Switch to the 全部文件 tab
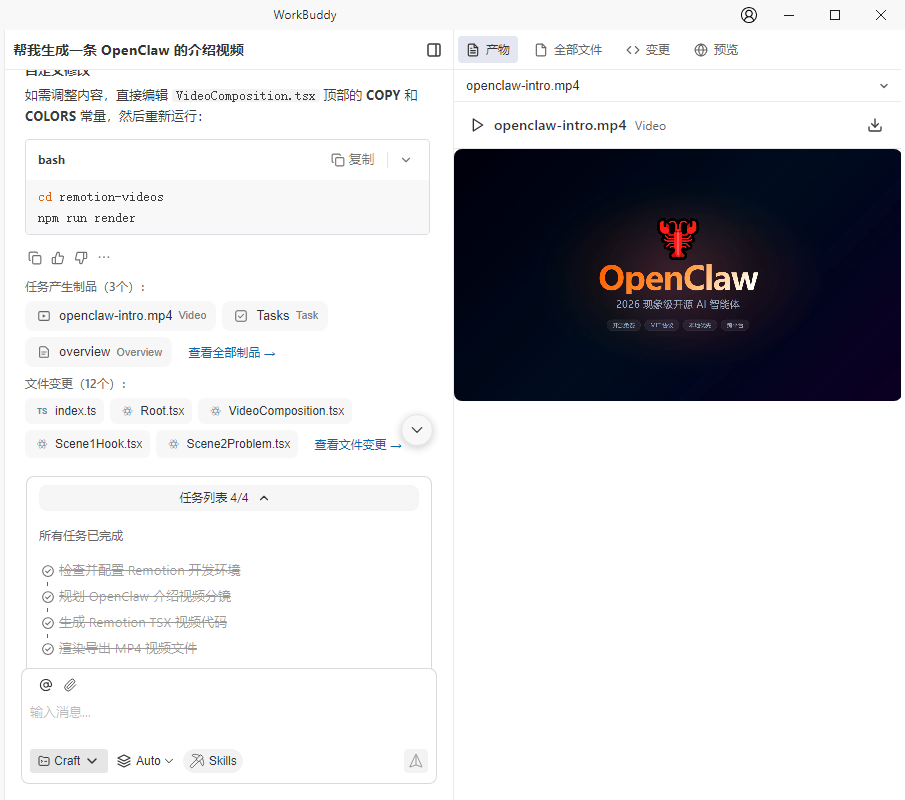 click(569, 50)
